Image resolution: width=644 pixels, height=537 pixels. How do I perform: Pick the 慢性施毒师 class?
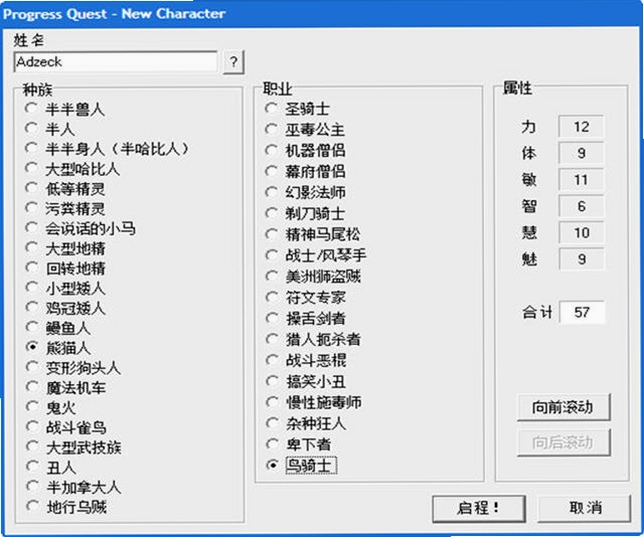click(312, 402)
